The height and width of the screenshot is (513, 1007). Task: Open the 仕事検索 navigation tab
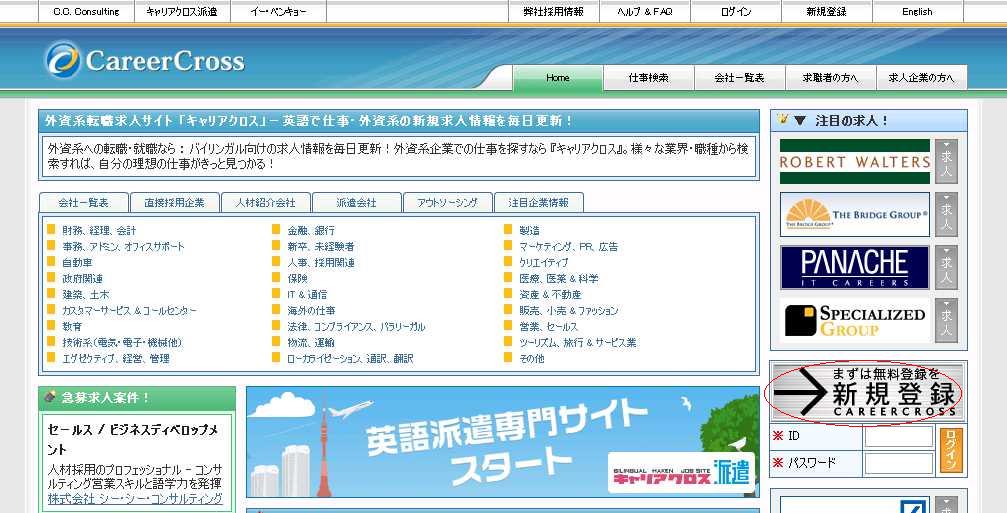pos(648,78)
